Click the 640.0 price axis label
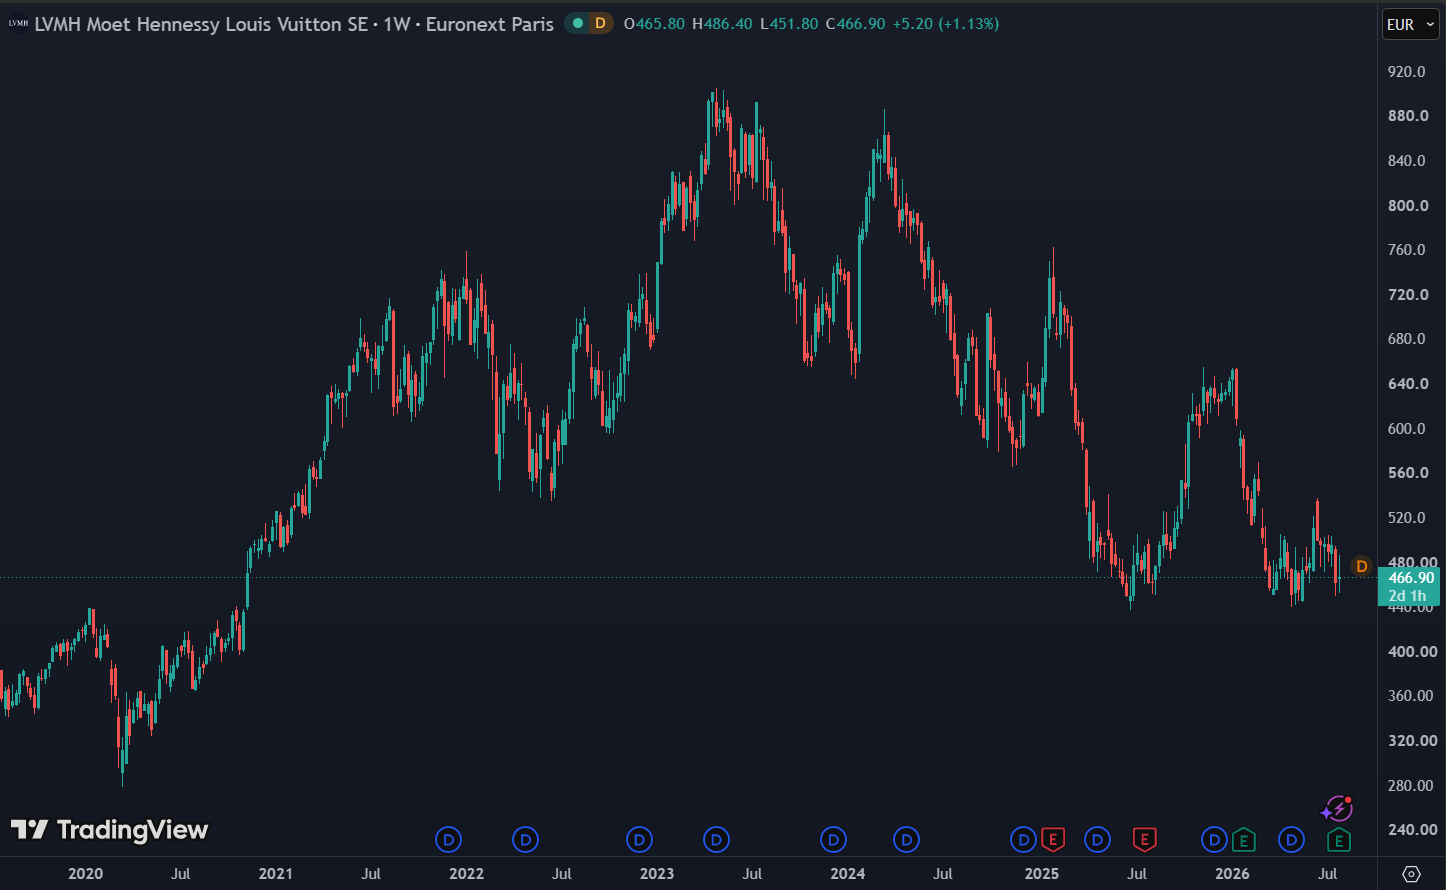 1406,384
